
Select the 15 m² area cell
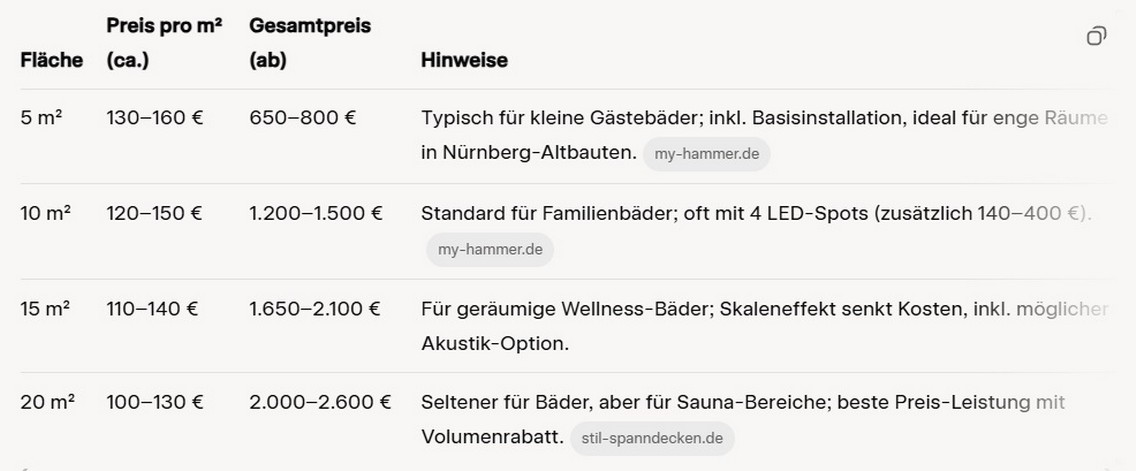(x=46, y=309)
